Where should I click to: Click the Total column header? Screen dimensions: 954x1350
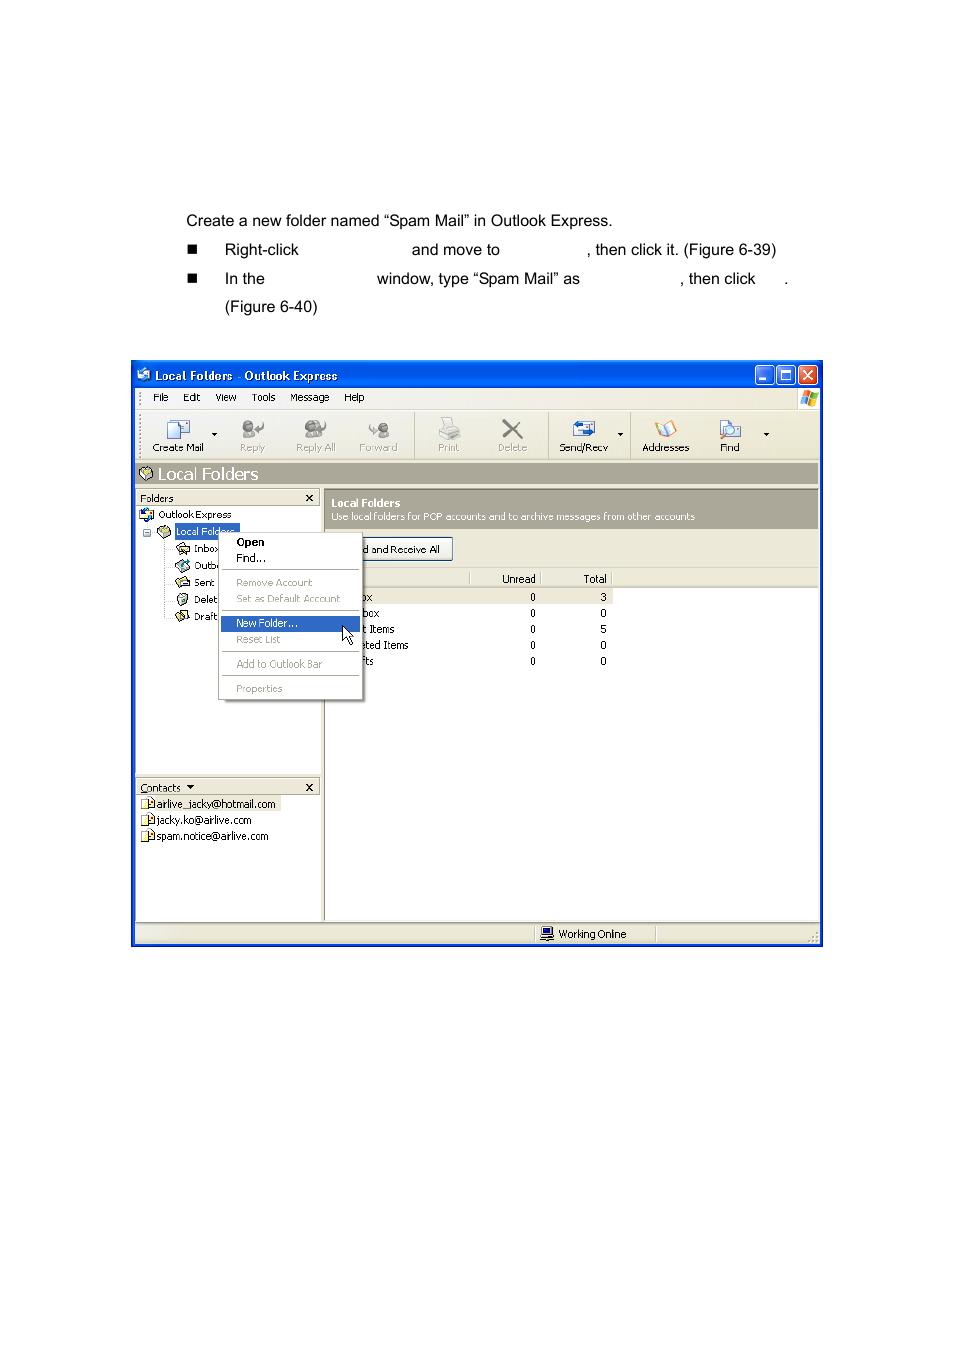575,579
